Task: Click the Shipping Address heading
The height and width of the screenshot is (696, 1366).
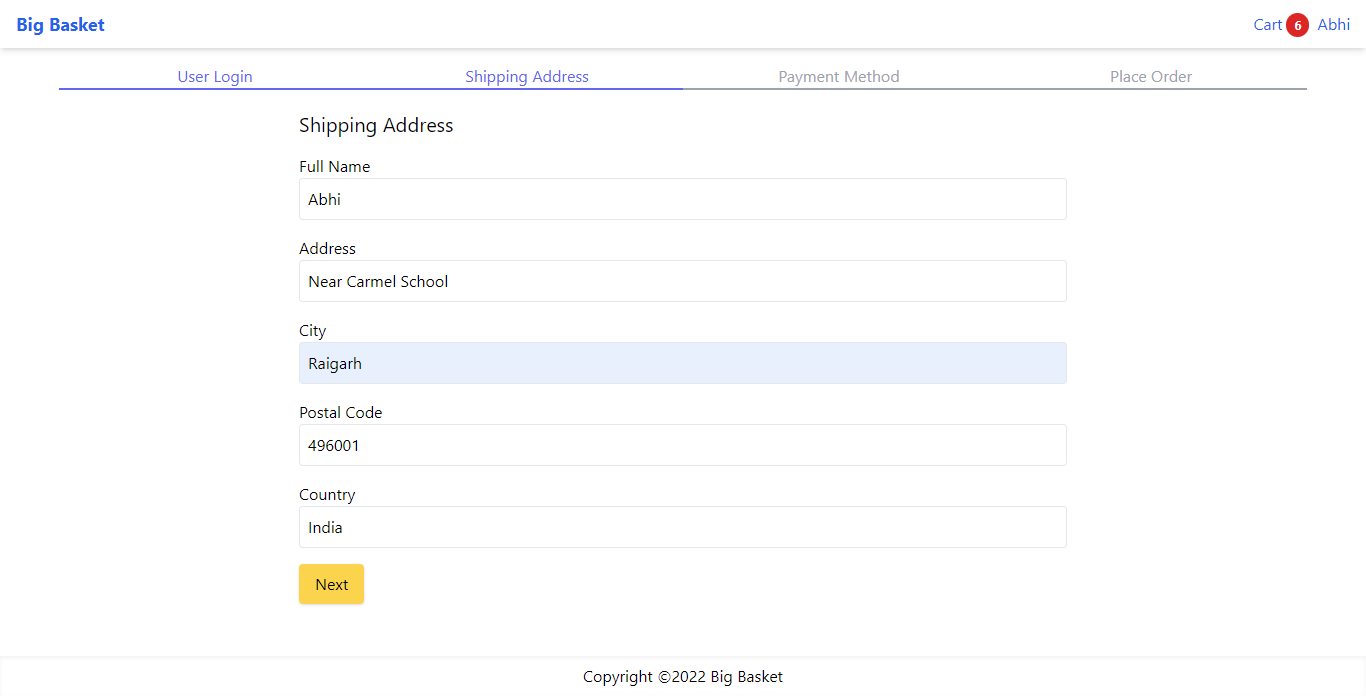Action: point(376,126)
